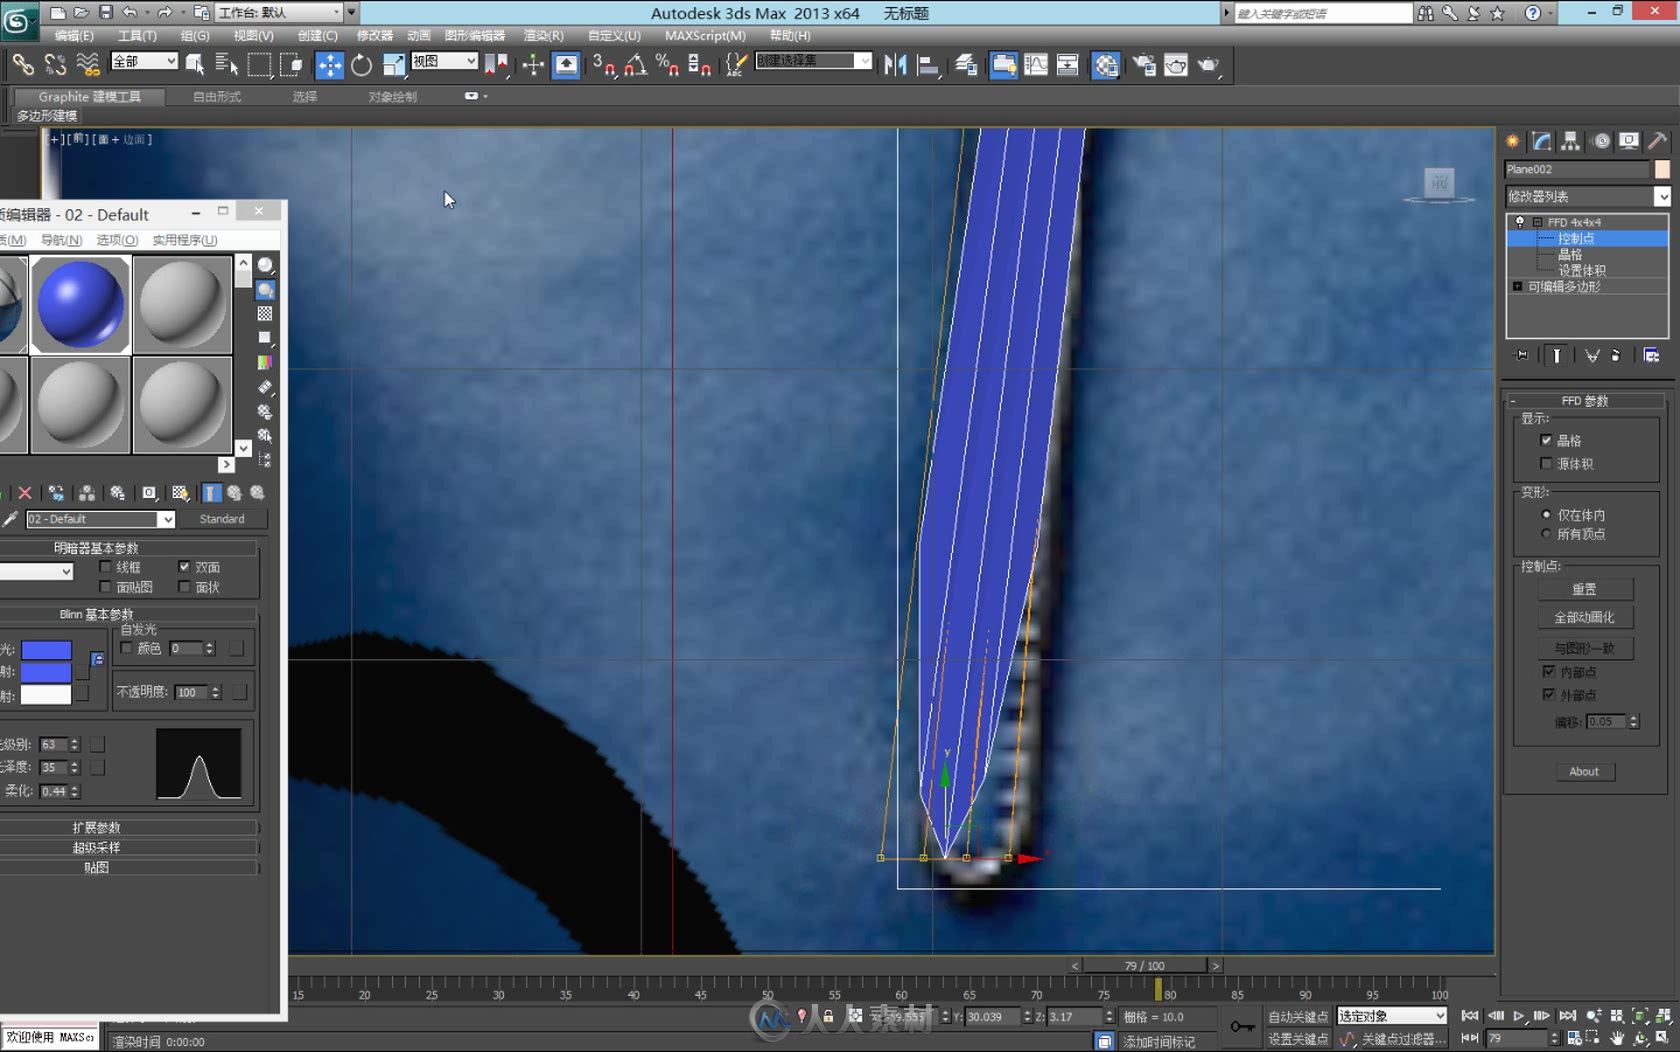The height and width of the screenshot is (1052, 1680).
Task: Open the MAXScript(M) menu
Action: pyautogui.click(x=705, y=35)
